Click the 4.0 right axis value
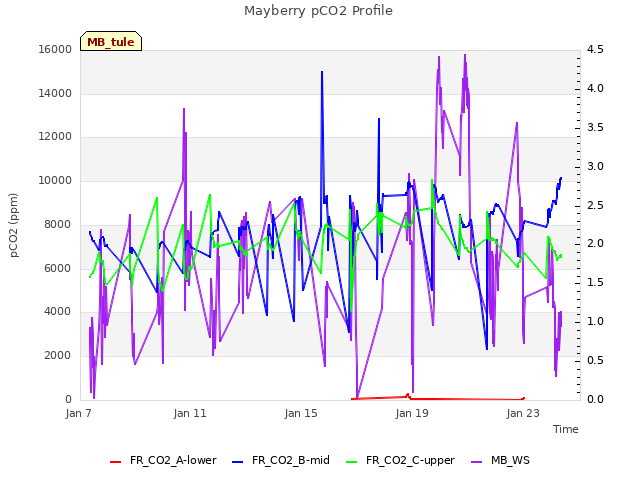 tap(595, 89)
